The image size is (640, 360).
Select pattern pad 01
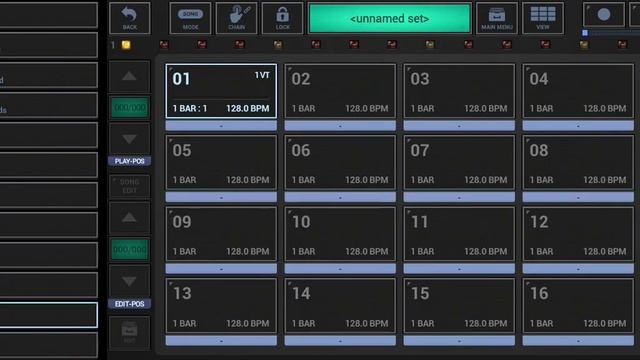pyautogui.click(x=221, y=91)
